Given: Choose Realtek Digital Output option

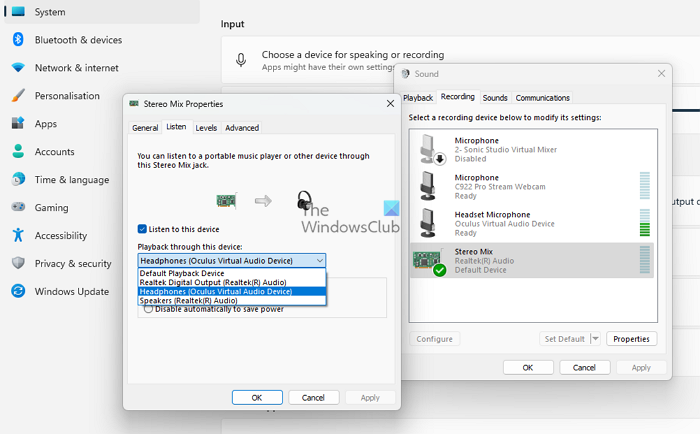Looking at the screenshot, I should 232,282.
